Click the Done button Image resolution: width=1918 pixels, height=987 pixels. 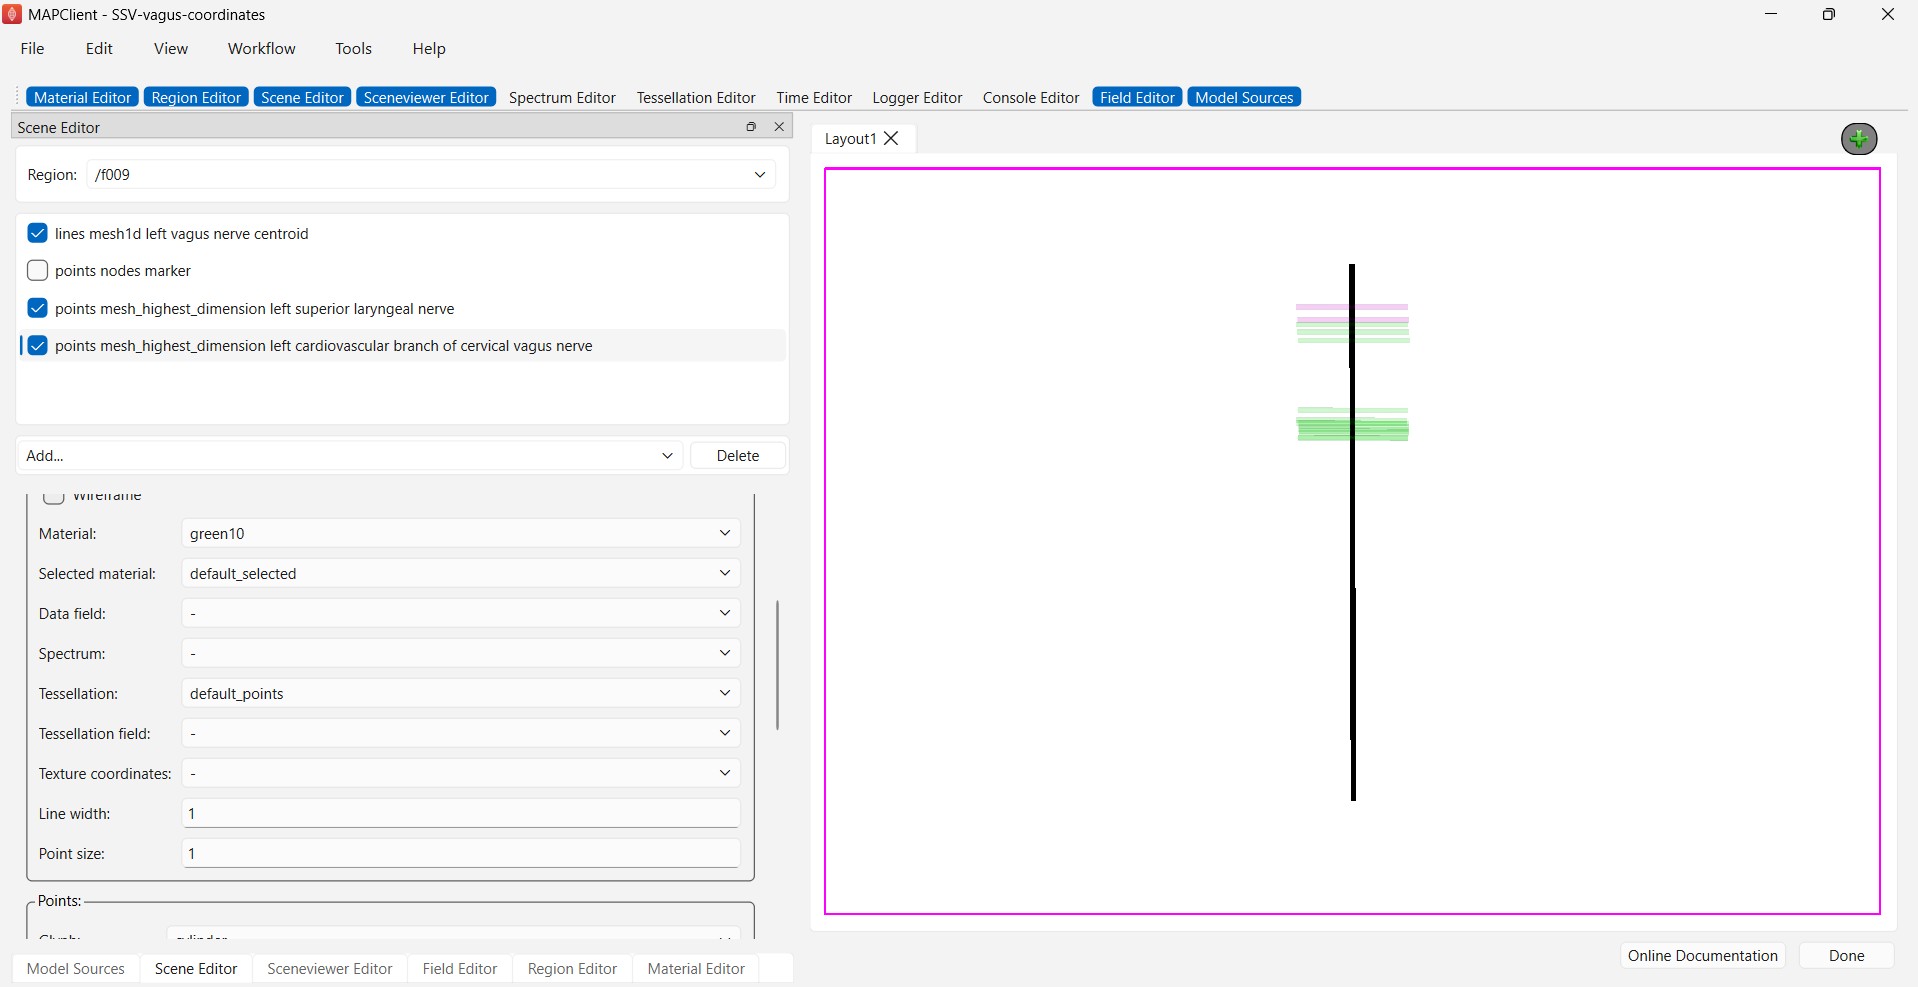click(x=1846, y=955)
